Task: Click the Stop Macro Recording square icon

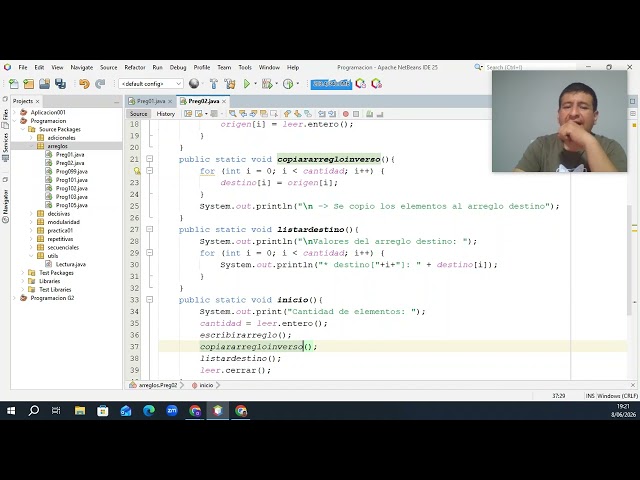Action: 356,114
